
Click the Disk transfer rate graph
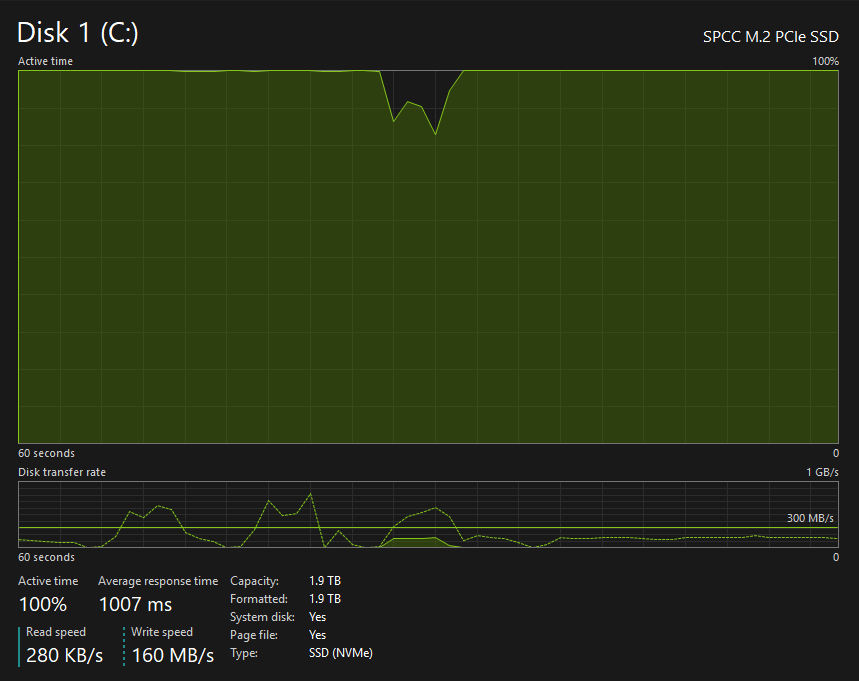pos(428,515)
